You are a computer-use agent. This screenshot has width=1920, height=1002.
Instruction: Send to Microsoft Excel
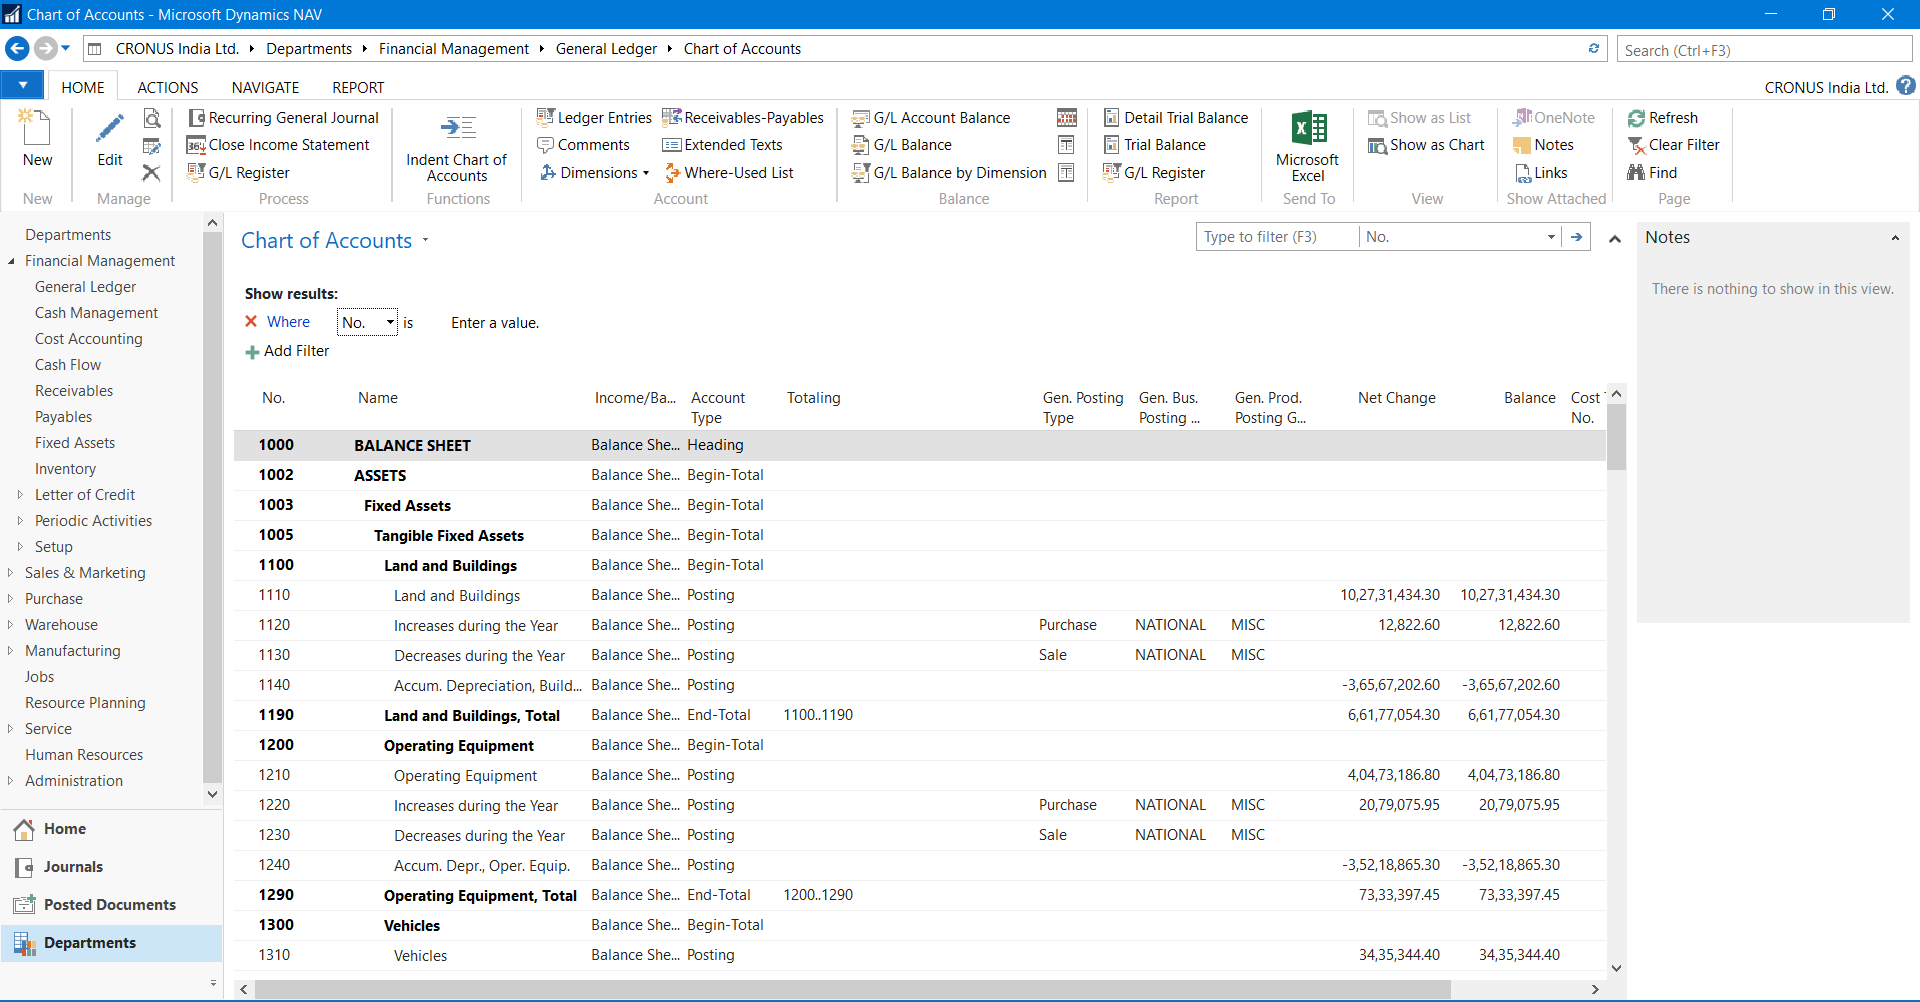(1308, 146)
